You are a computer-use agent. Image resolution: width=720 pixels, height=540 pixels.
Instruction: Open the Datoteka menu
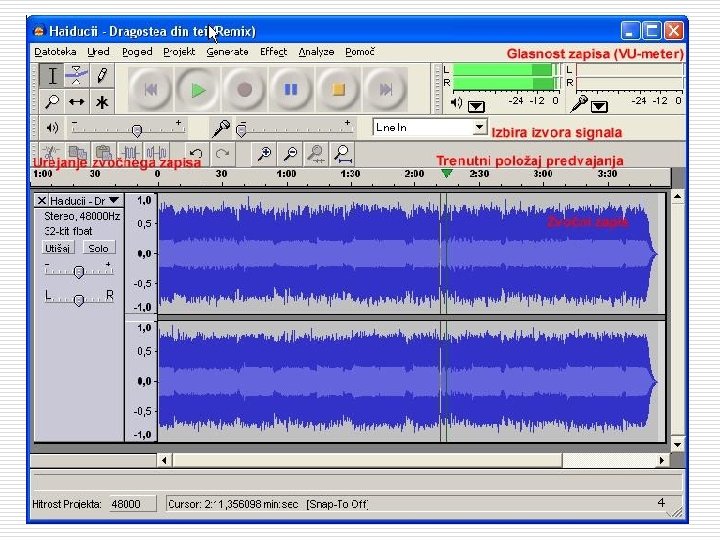tap(55, 52)
